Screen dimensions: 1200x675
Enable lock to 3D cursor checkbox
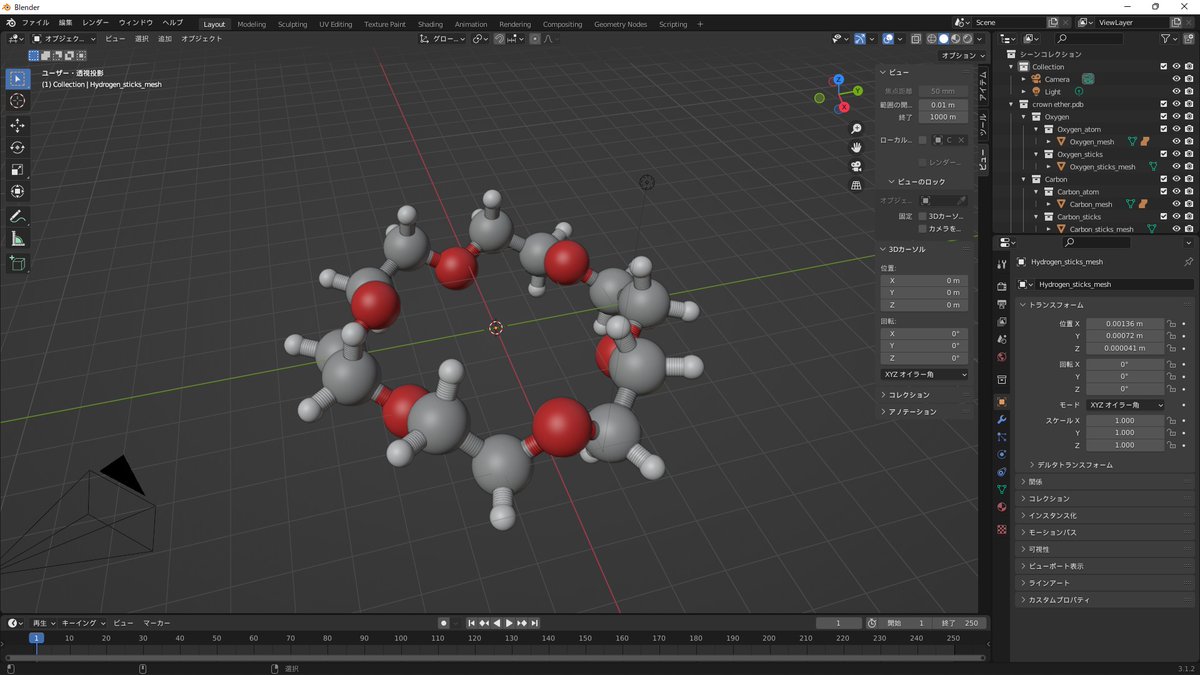point(922,216)
